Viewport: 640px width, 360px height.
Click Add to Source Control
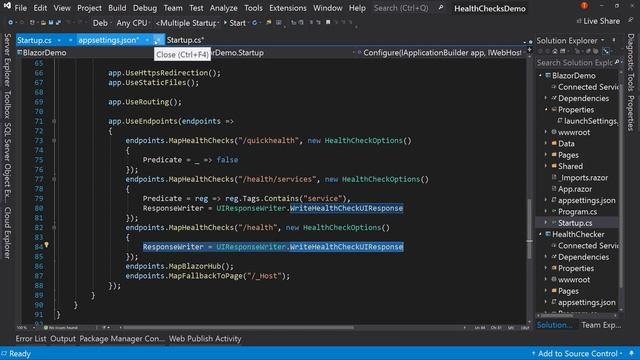click(577, 353)
